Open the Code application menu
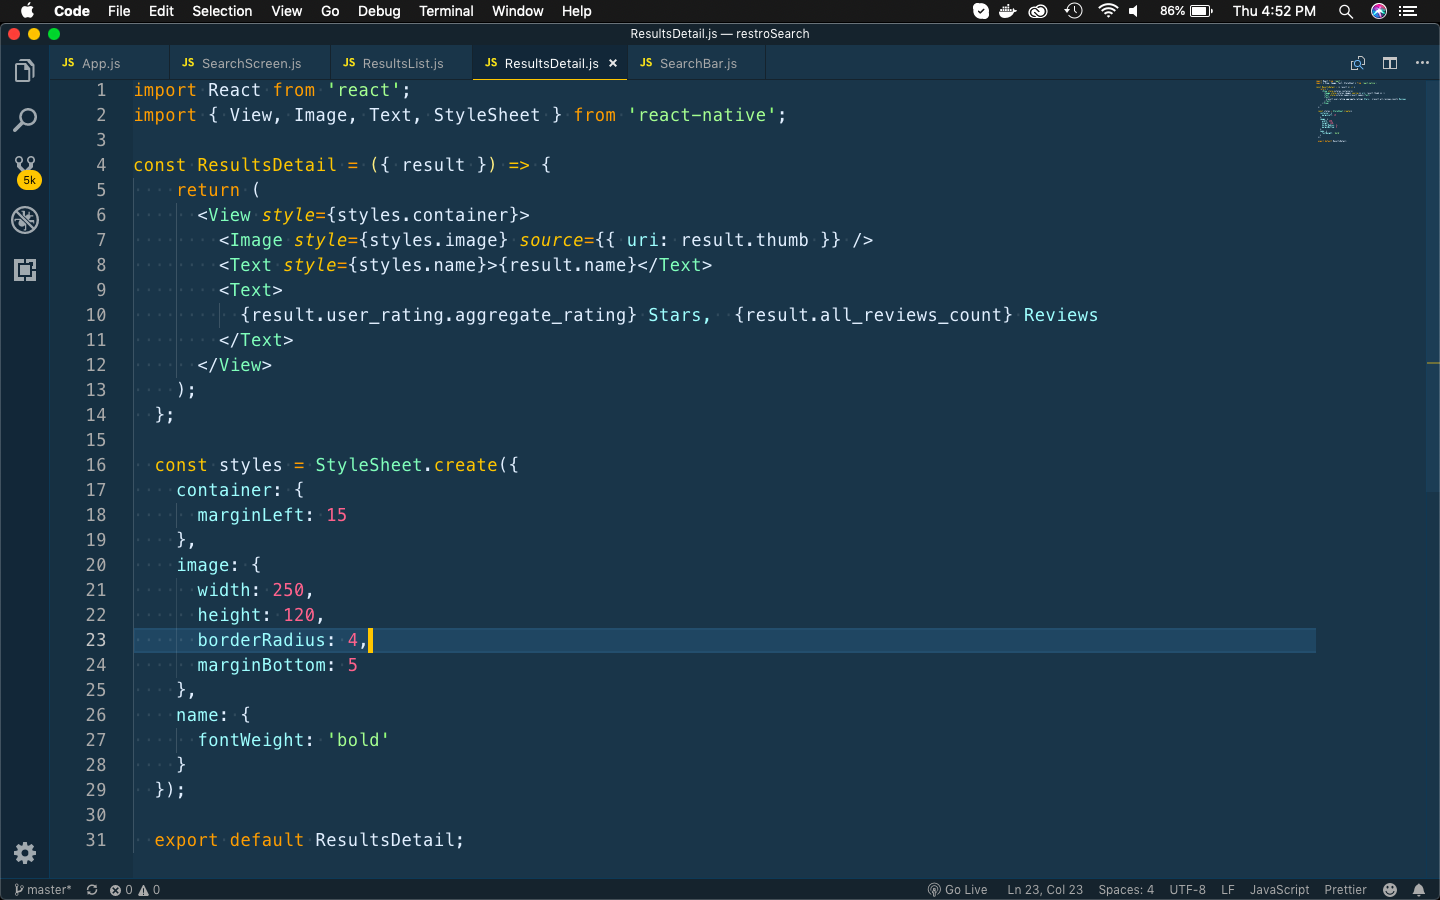 click(72, 11)
